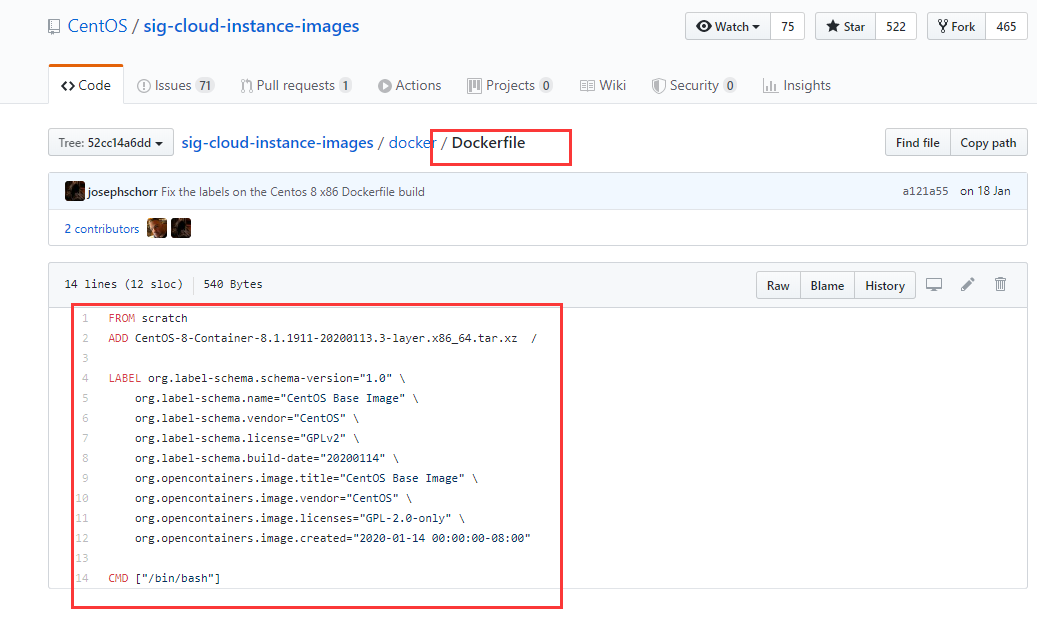View the 522 stargazers count
Image resolution: width=1037 pixels, height=622 pixels.
[895, 26]
